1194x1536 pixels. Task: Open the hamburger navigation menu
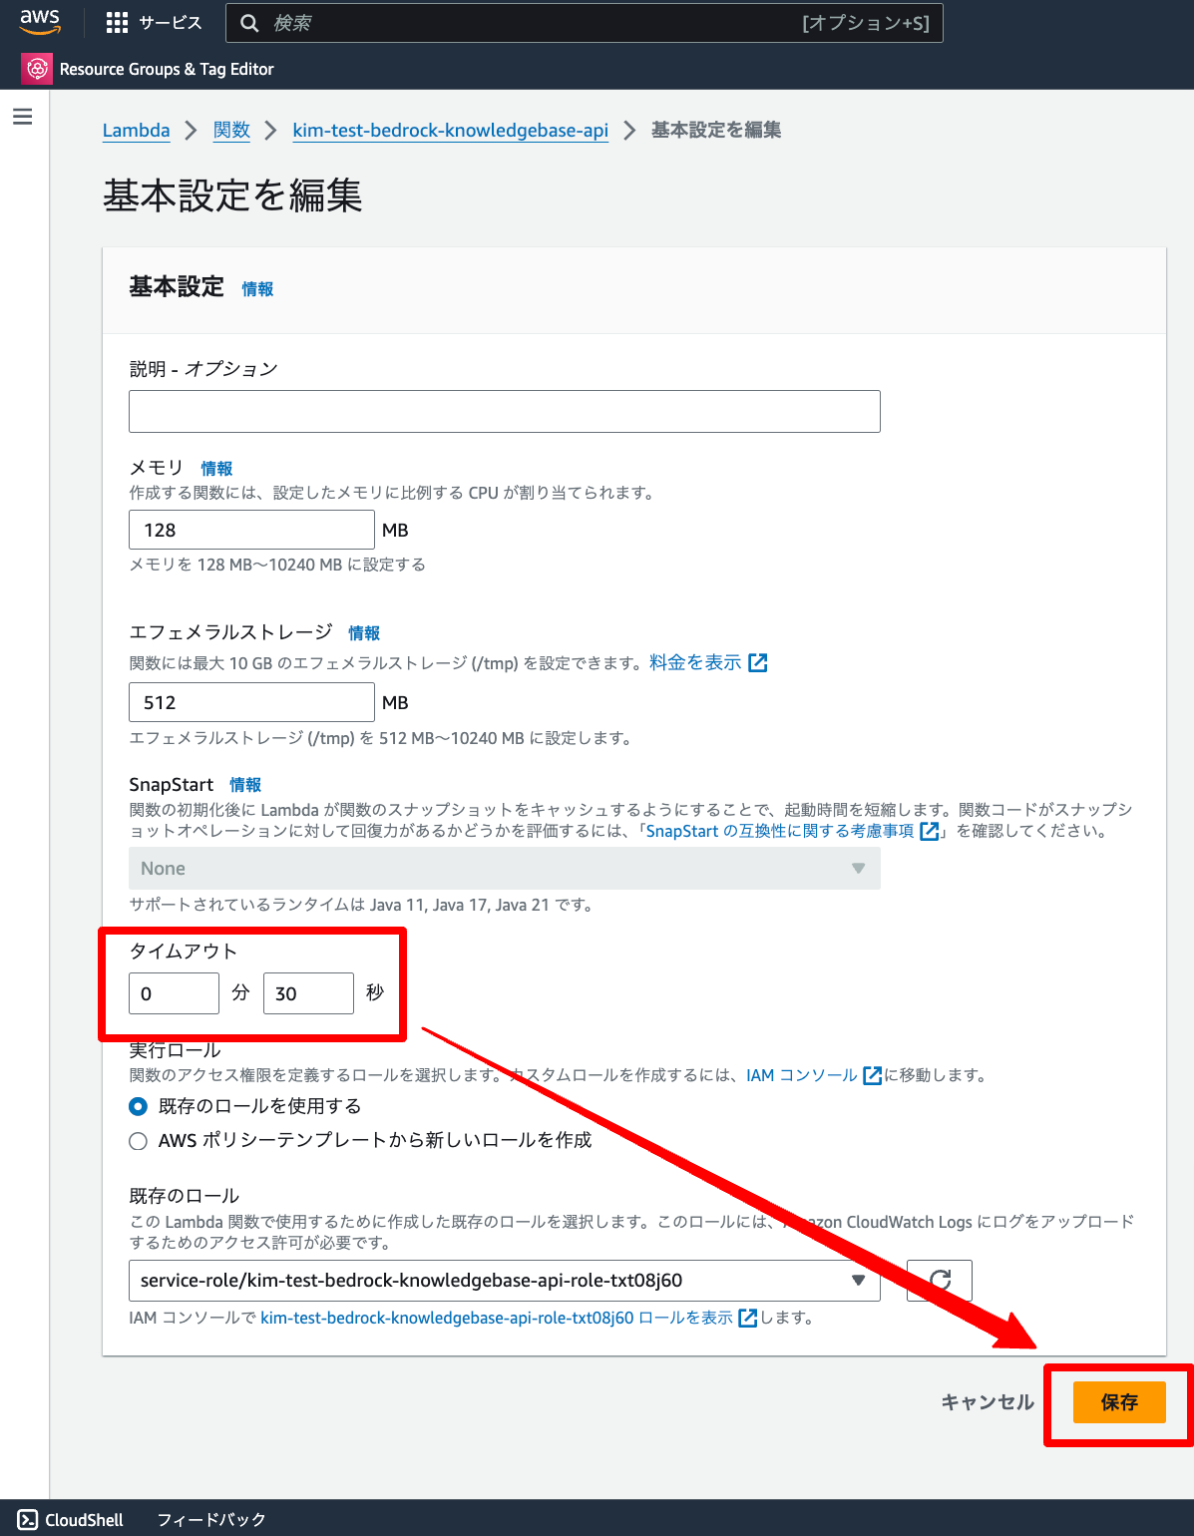point(22,116)
